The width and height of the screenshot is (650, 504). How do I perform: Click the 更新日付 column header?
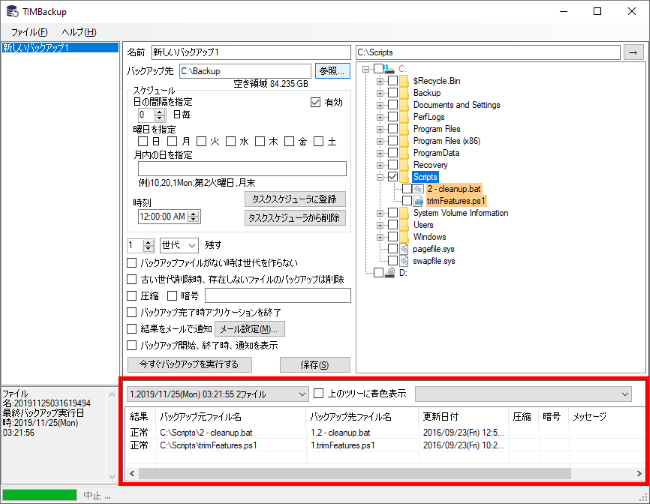point(463,417)
